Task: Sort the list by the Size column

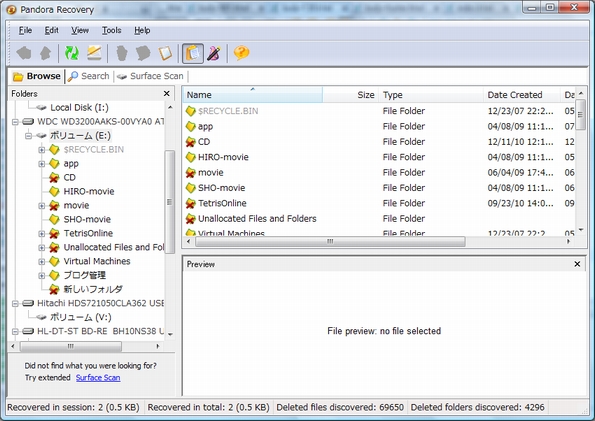Action: 351,95
